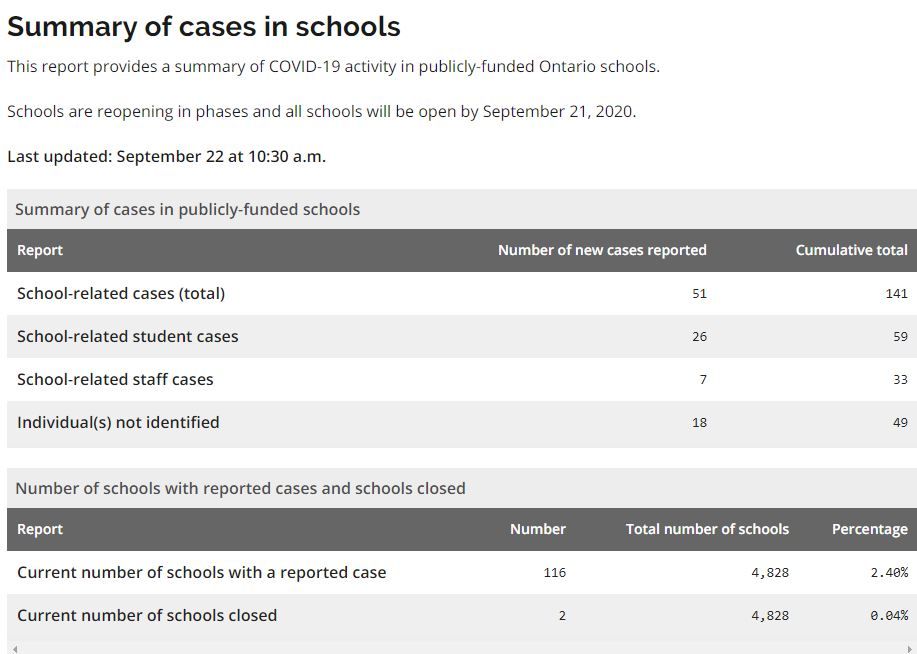Select the 'Cumulative total' column header
The height and width of the screenshot is (654, 917).
pos(851,250)
